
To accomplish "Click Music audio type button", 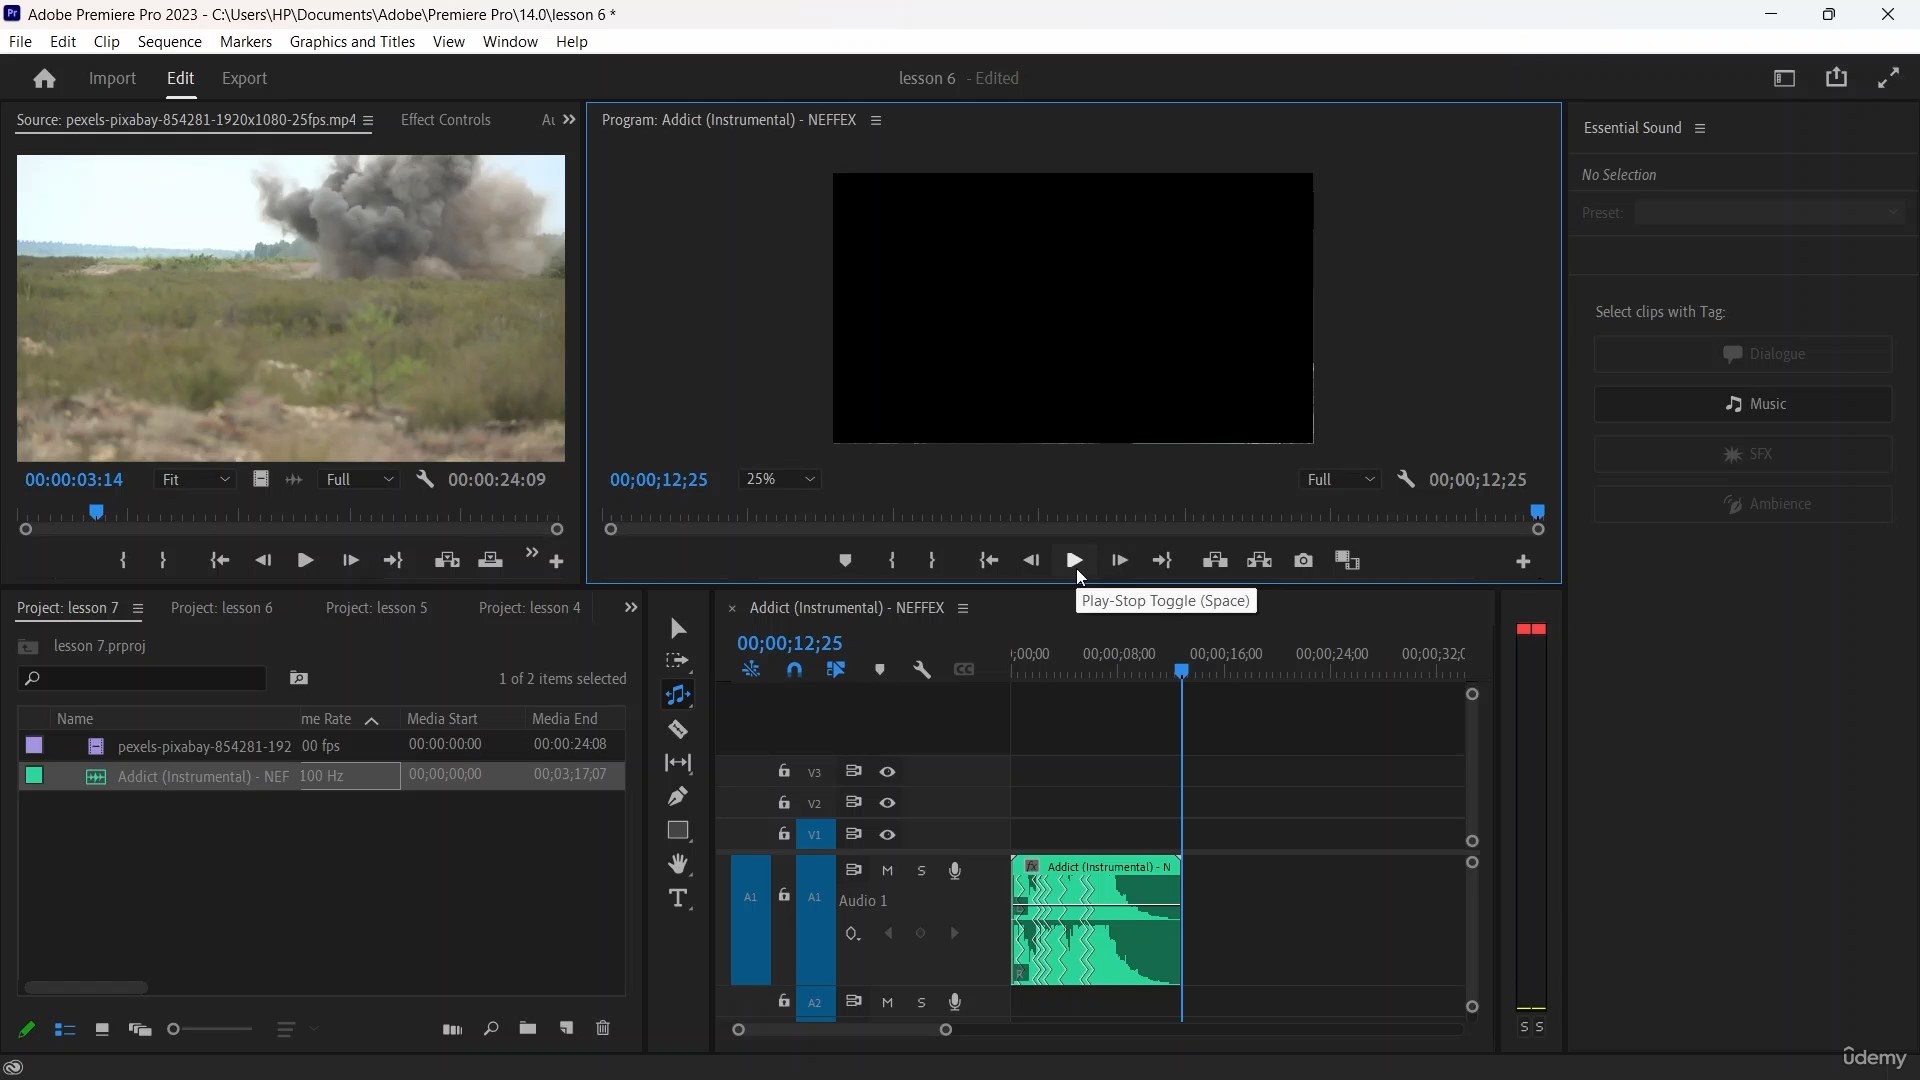I will click(x=1743, y=404).
